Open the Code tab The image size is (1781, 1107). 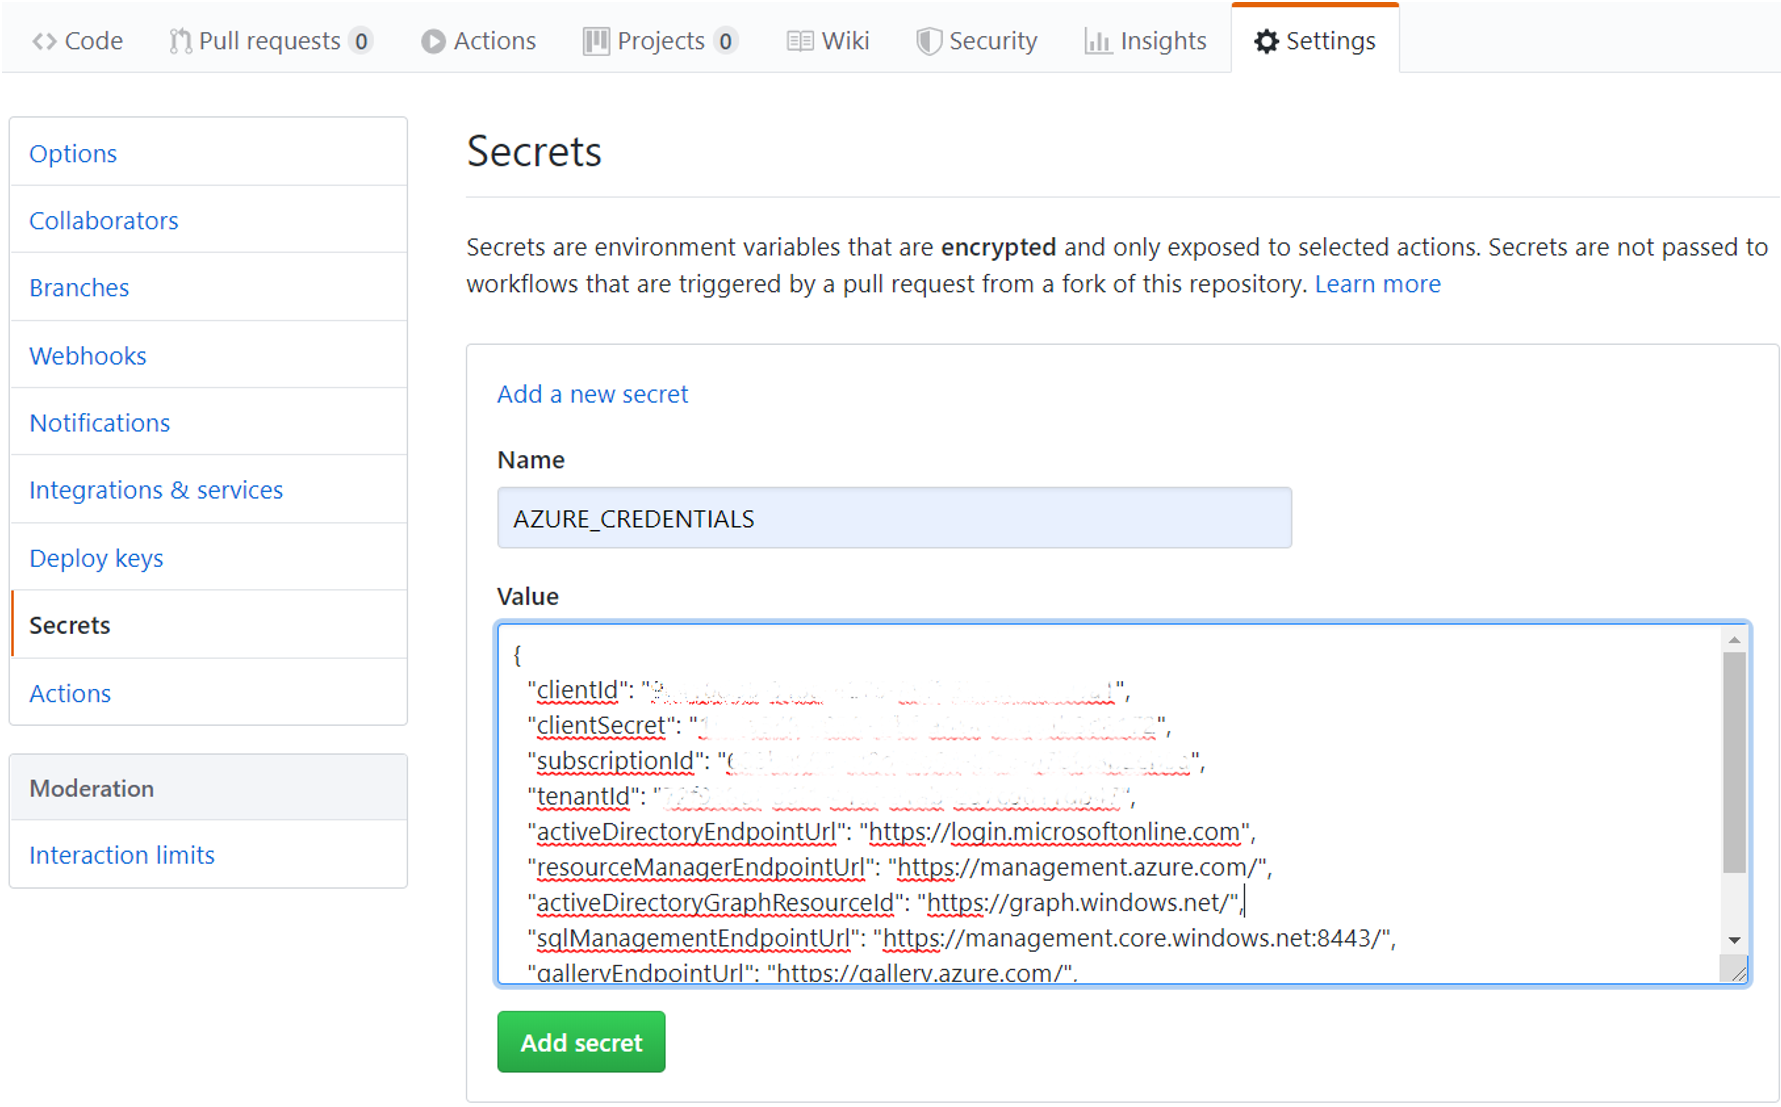pyautogui.click(x=78, y=41)
